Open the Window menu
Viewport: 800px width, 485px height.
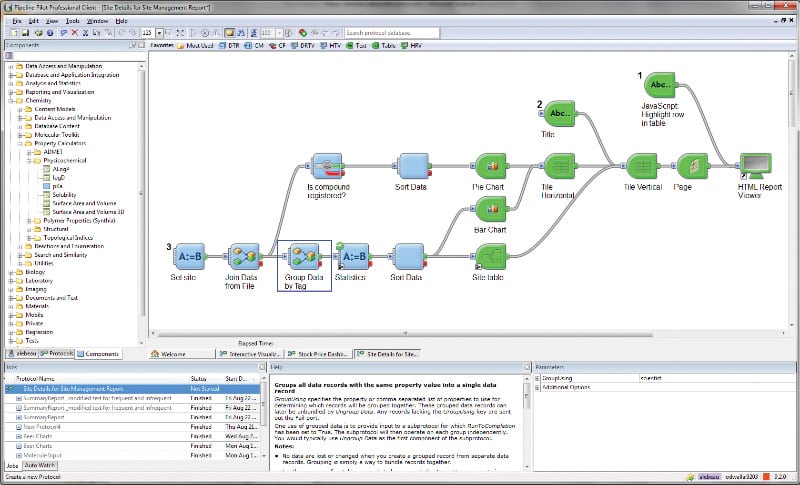tap(97, 21)
